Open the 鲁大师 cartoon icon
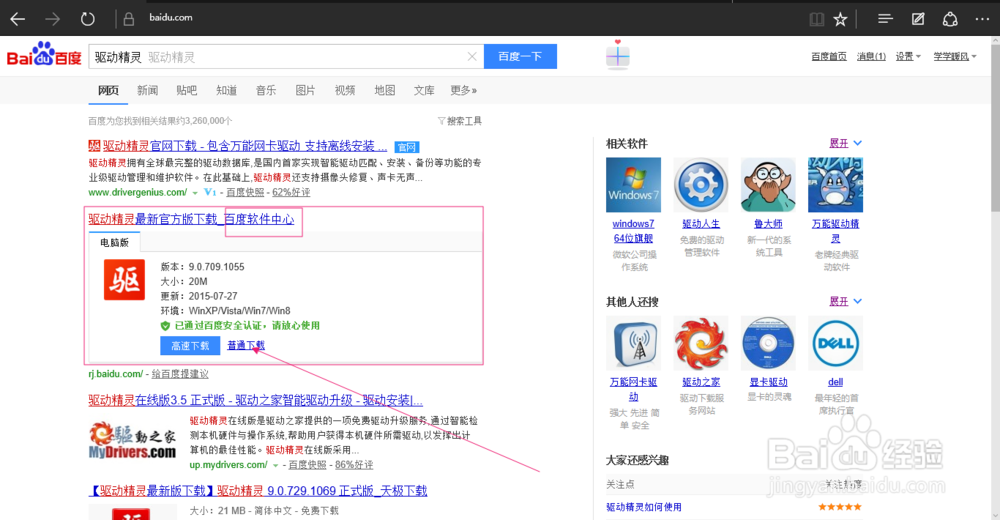The height and width of the screenshot is (520, 1000). pyautogui.click(x=768, y=185)
